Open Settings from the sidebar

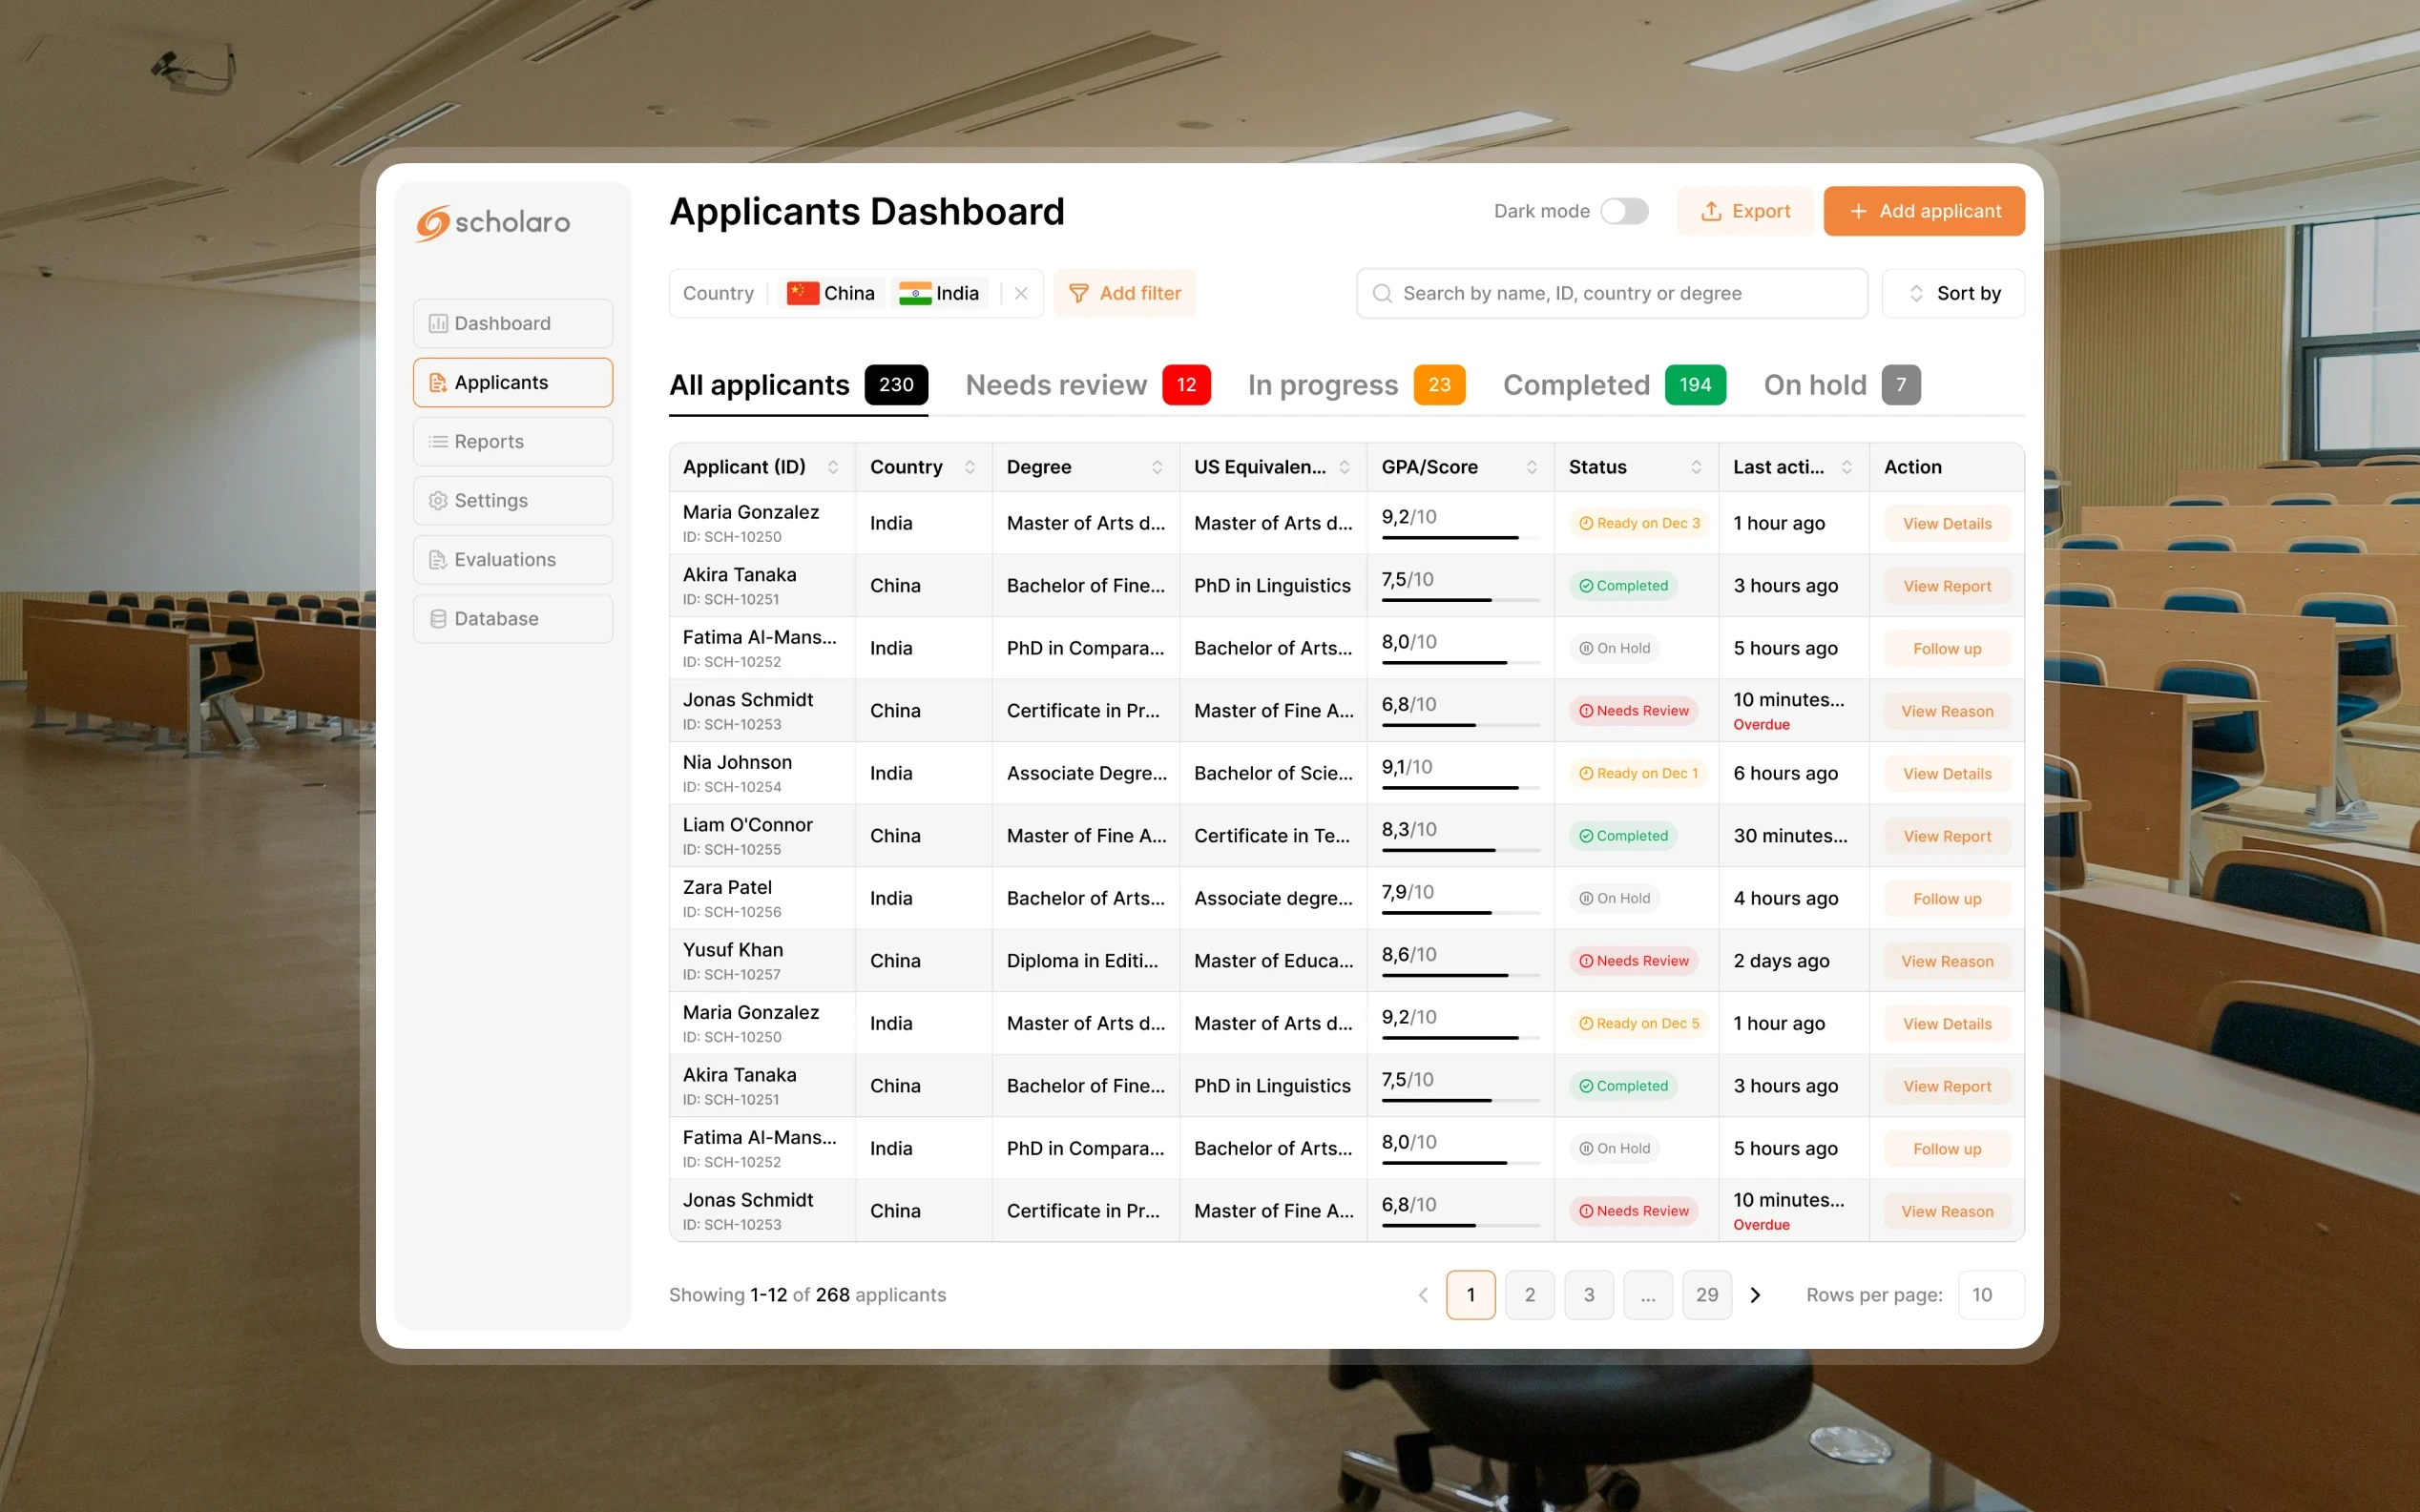(512, 500)
